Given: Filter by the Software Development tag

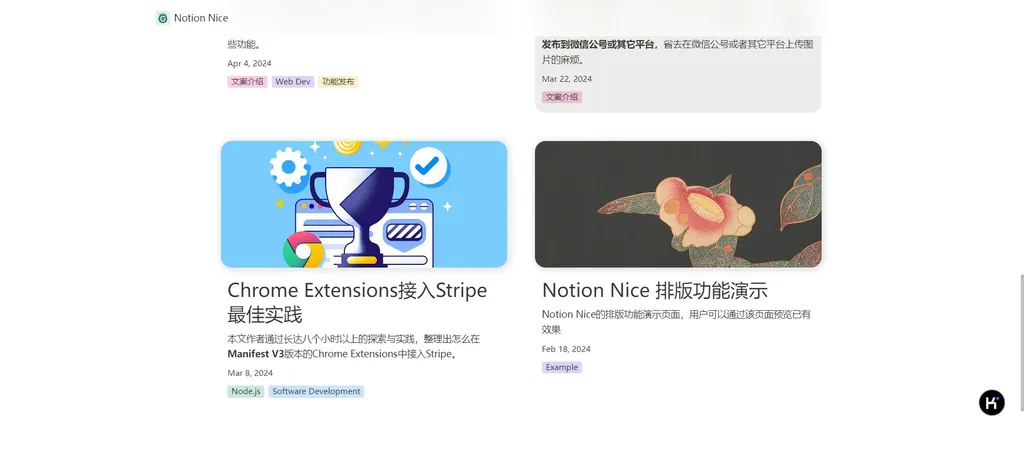Looking at the screenshot, I should (316, 392).
